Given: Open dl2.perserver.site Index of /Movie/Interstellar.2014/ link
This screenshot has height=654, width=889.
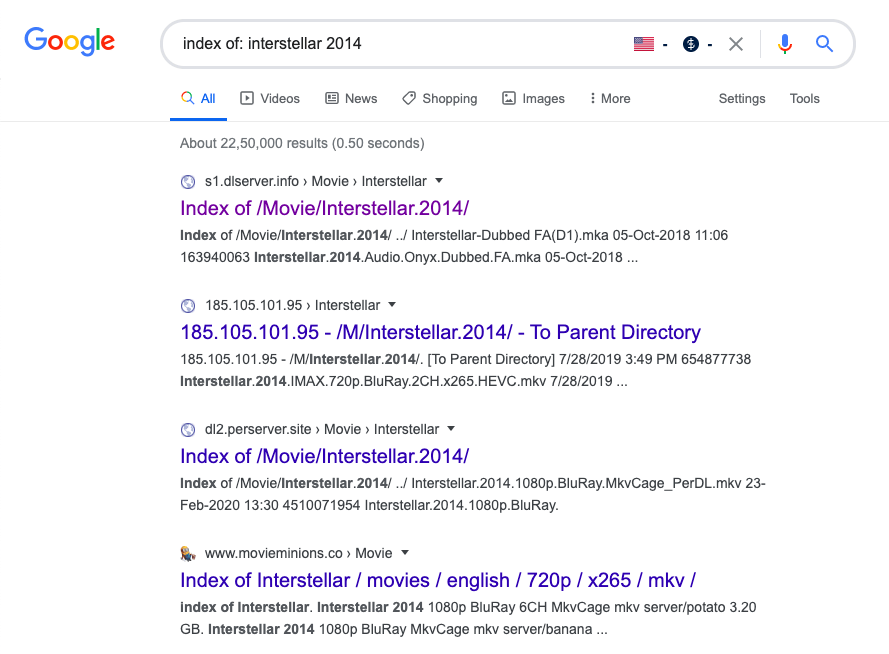Looking at the screenshot, I should click(324, 456).
